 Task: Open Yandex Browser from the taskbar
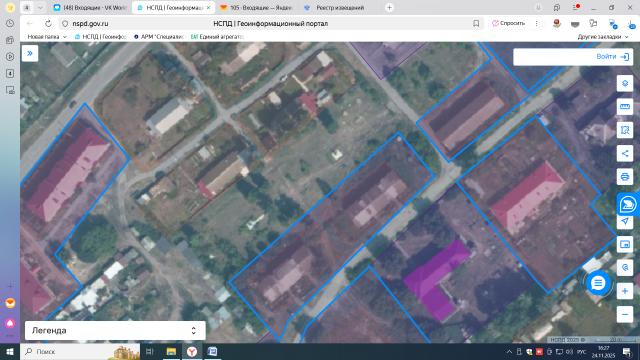click(x=192, y=351)
